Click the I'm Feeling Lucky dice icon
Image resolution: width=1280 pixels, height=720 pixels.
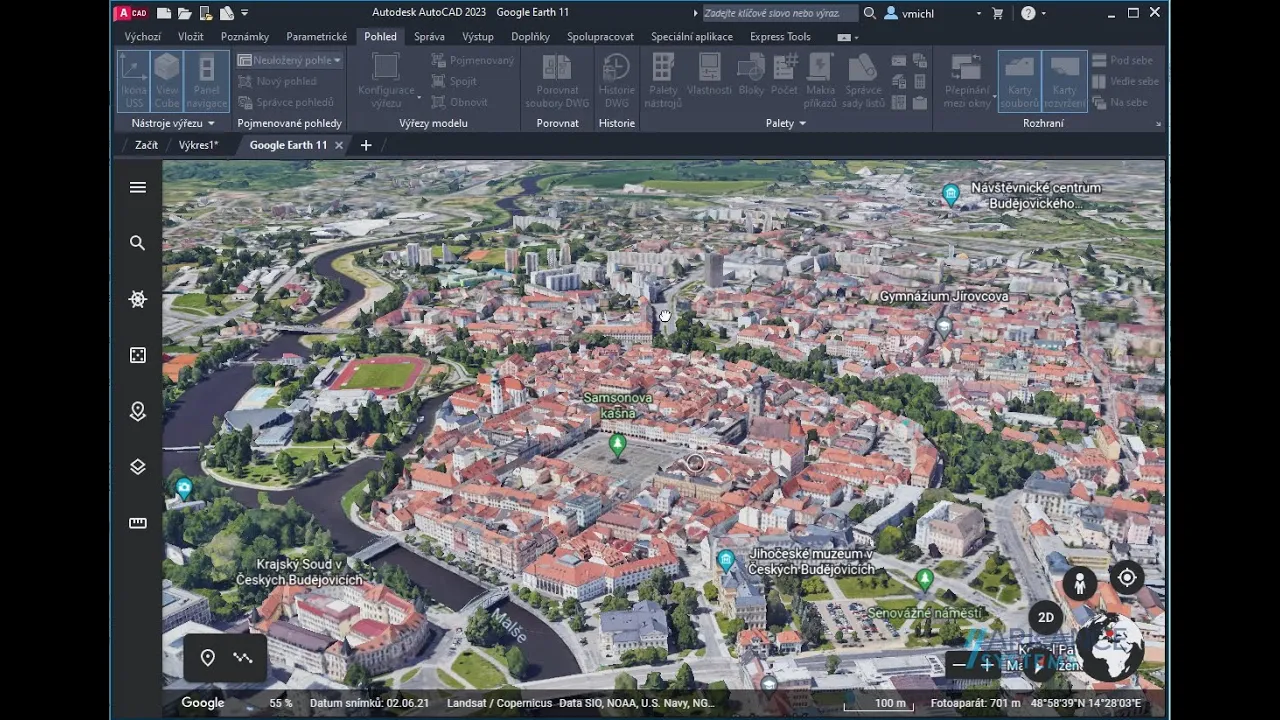tap(137, 355)
